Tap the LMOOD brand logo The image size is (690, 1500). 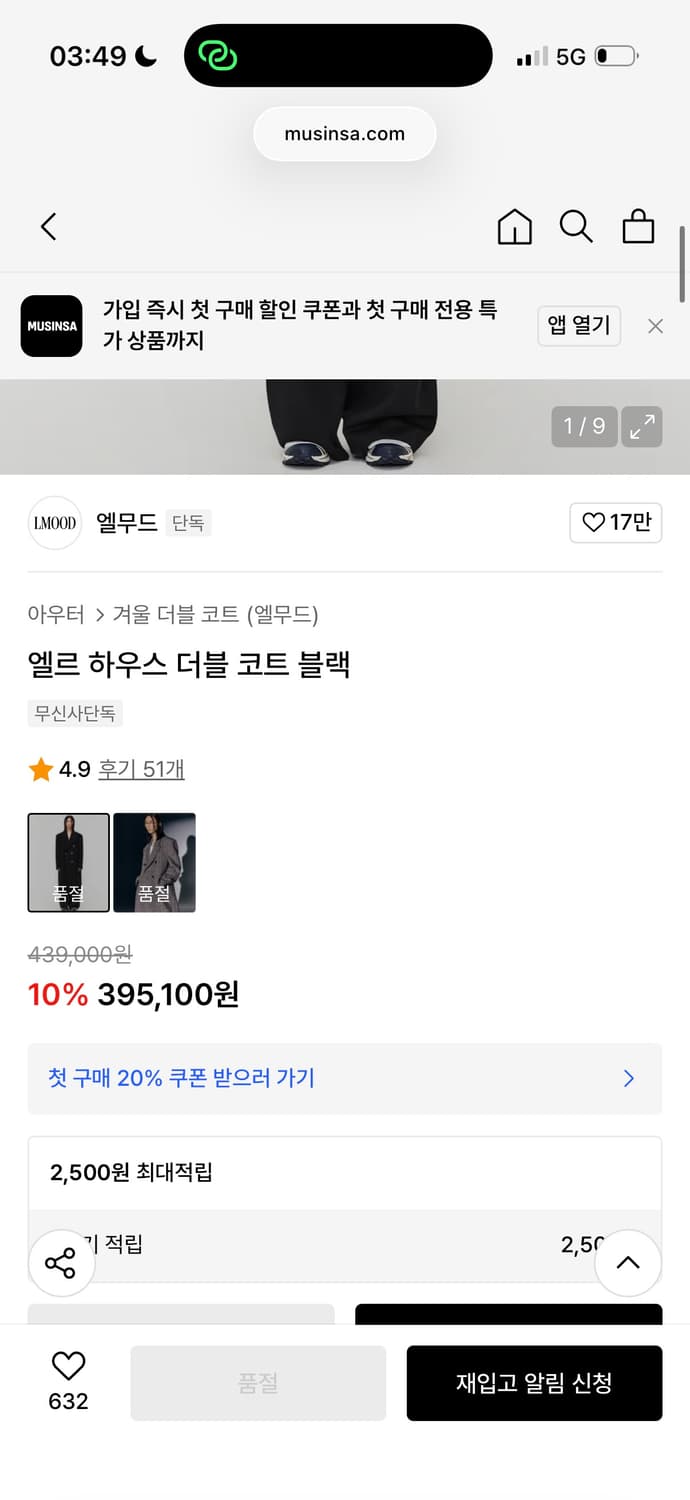[x=55, y=523]
